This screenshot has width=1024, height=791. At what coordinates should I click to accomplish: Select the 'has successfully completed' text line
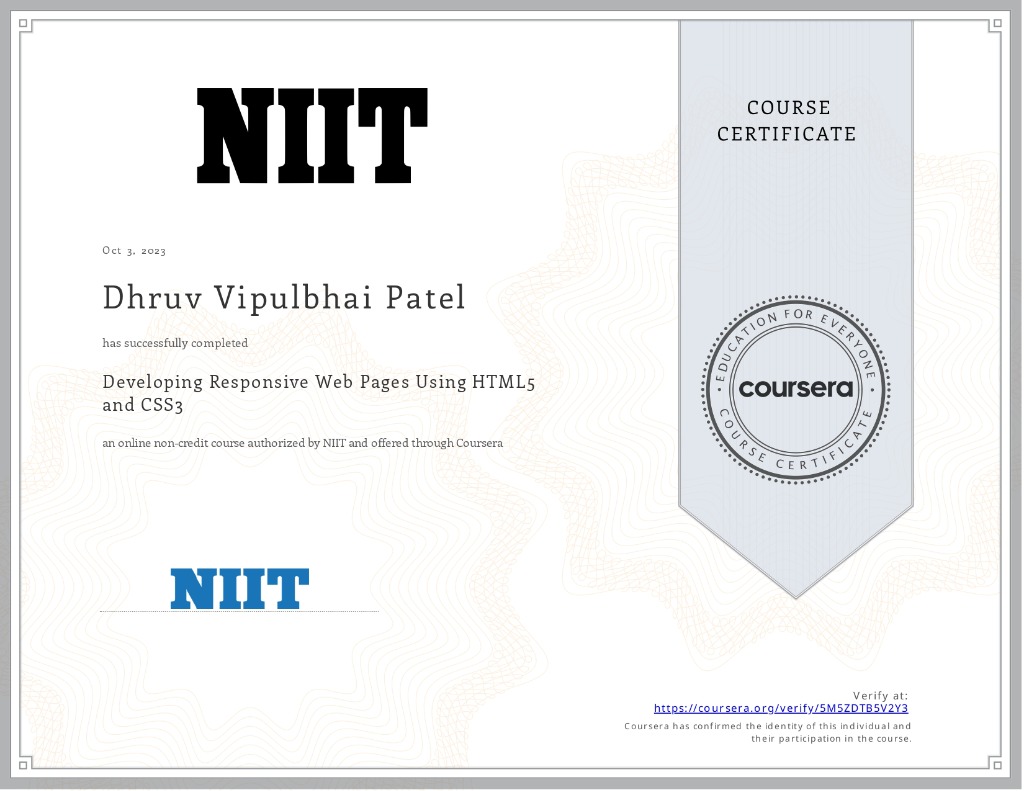pyautogui.click(x=175, y=343)
